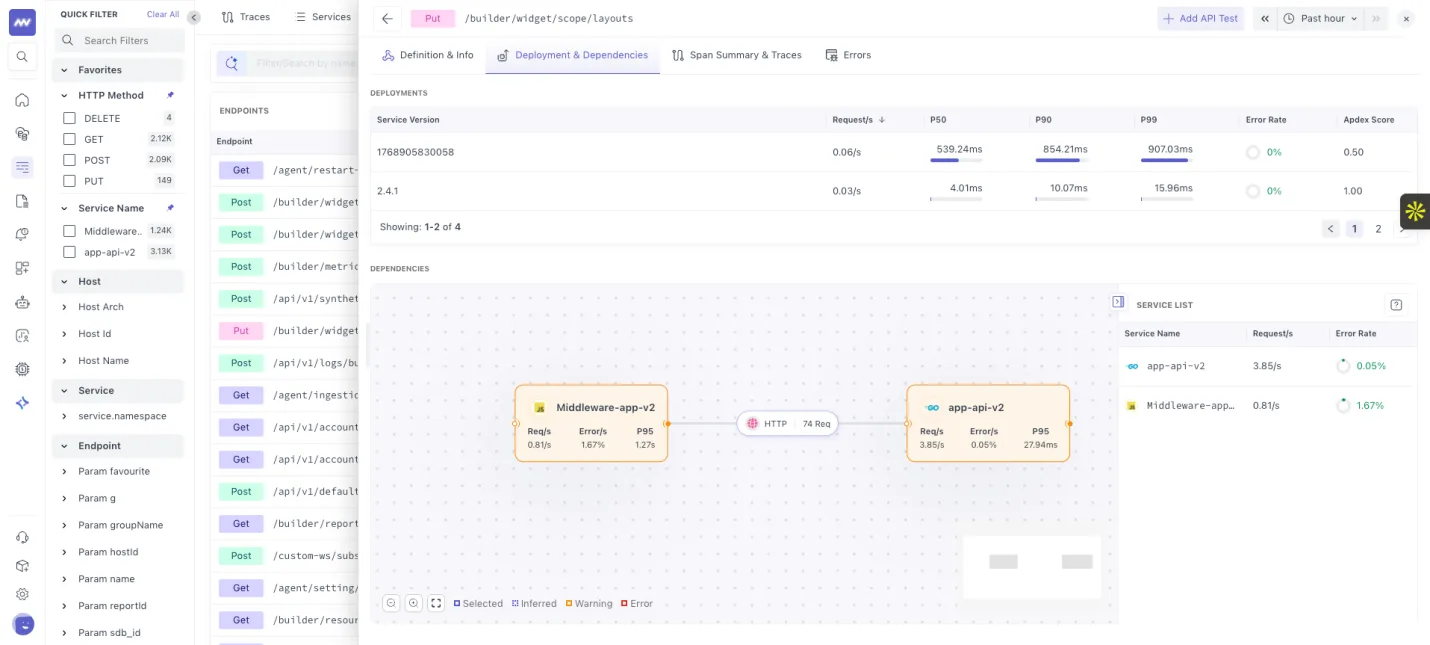The height and width of the screenshot is (645, 1430).
Task: Click Clear All in quick filter
Action: (x=163, y=15)
